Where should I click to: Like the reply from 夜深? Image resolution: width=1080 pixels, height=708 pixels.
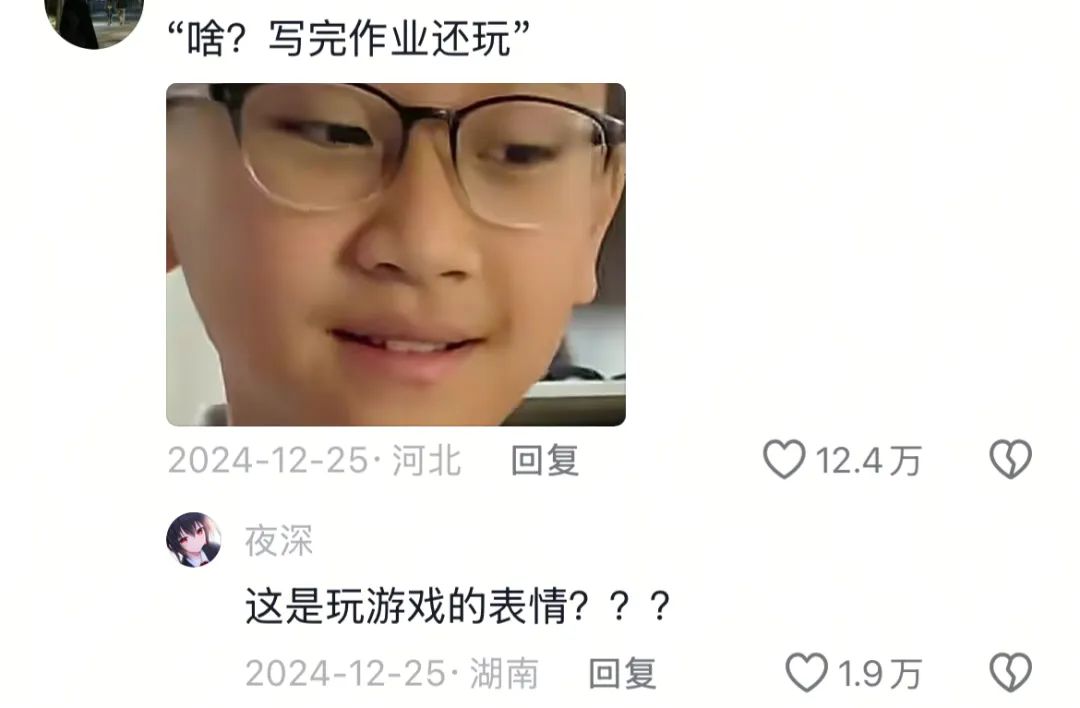click(x=806, y=673)
